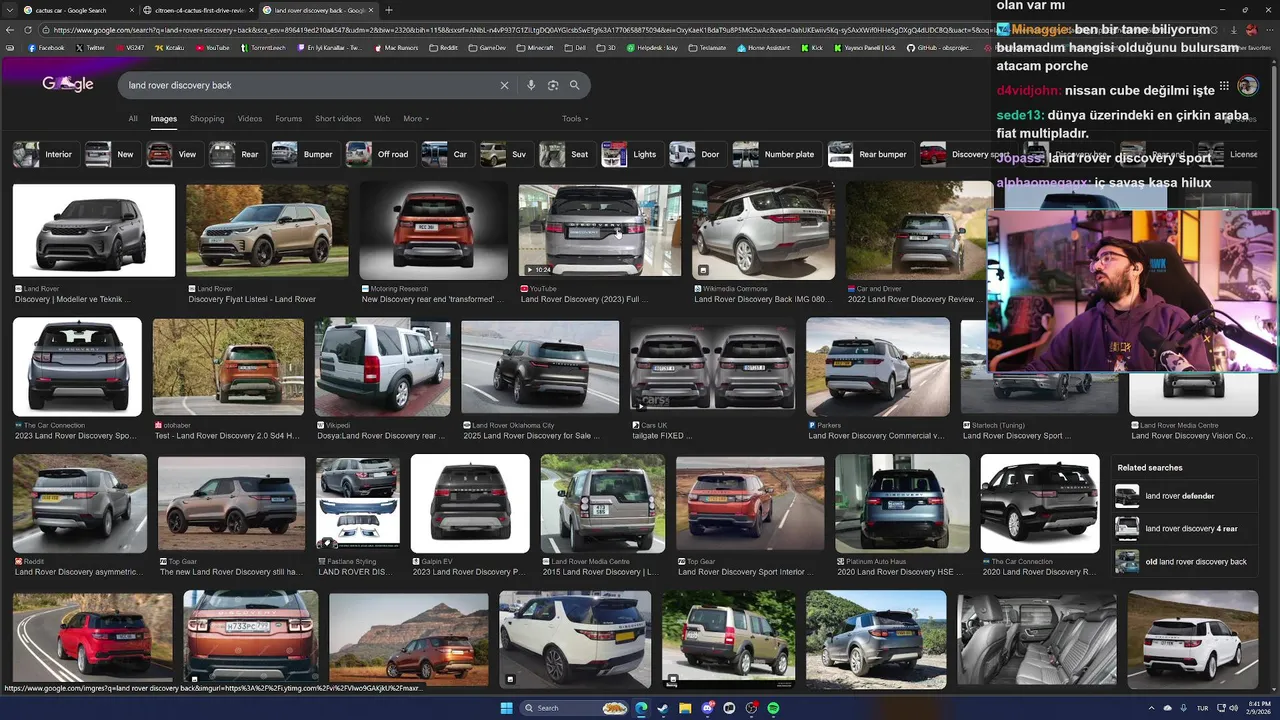Open the Twitter bookmark
The width and height of the screenshot is (1280, 720).
pos(90,48)
